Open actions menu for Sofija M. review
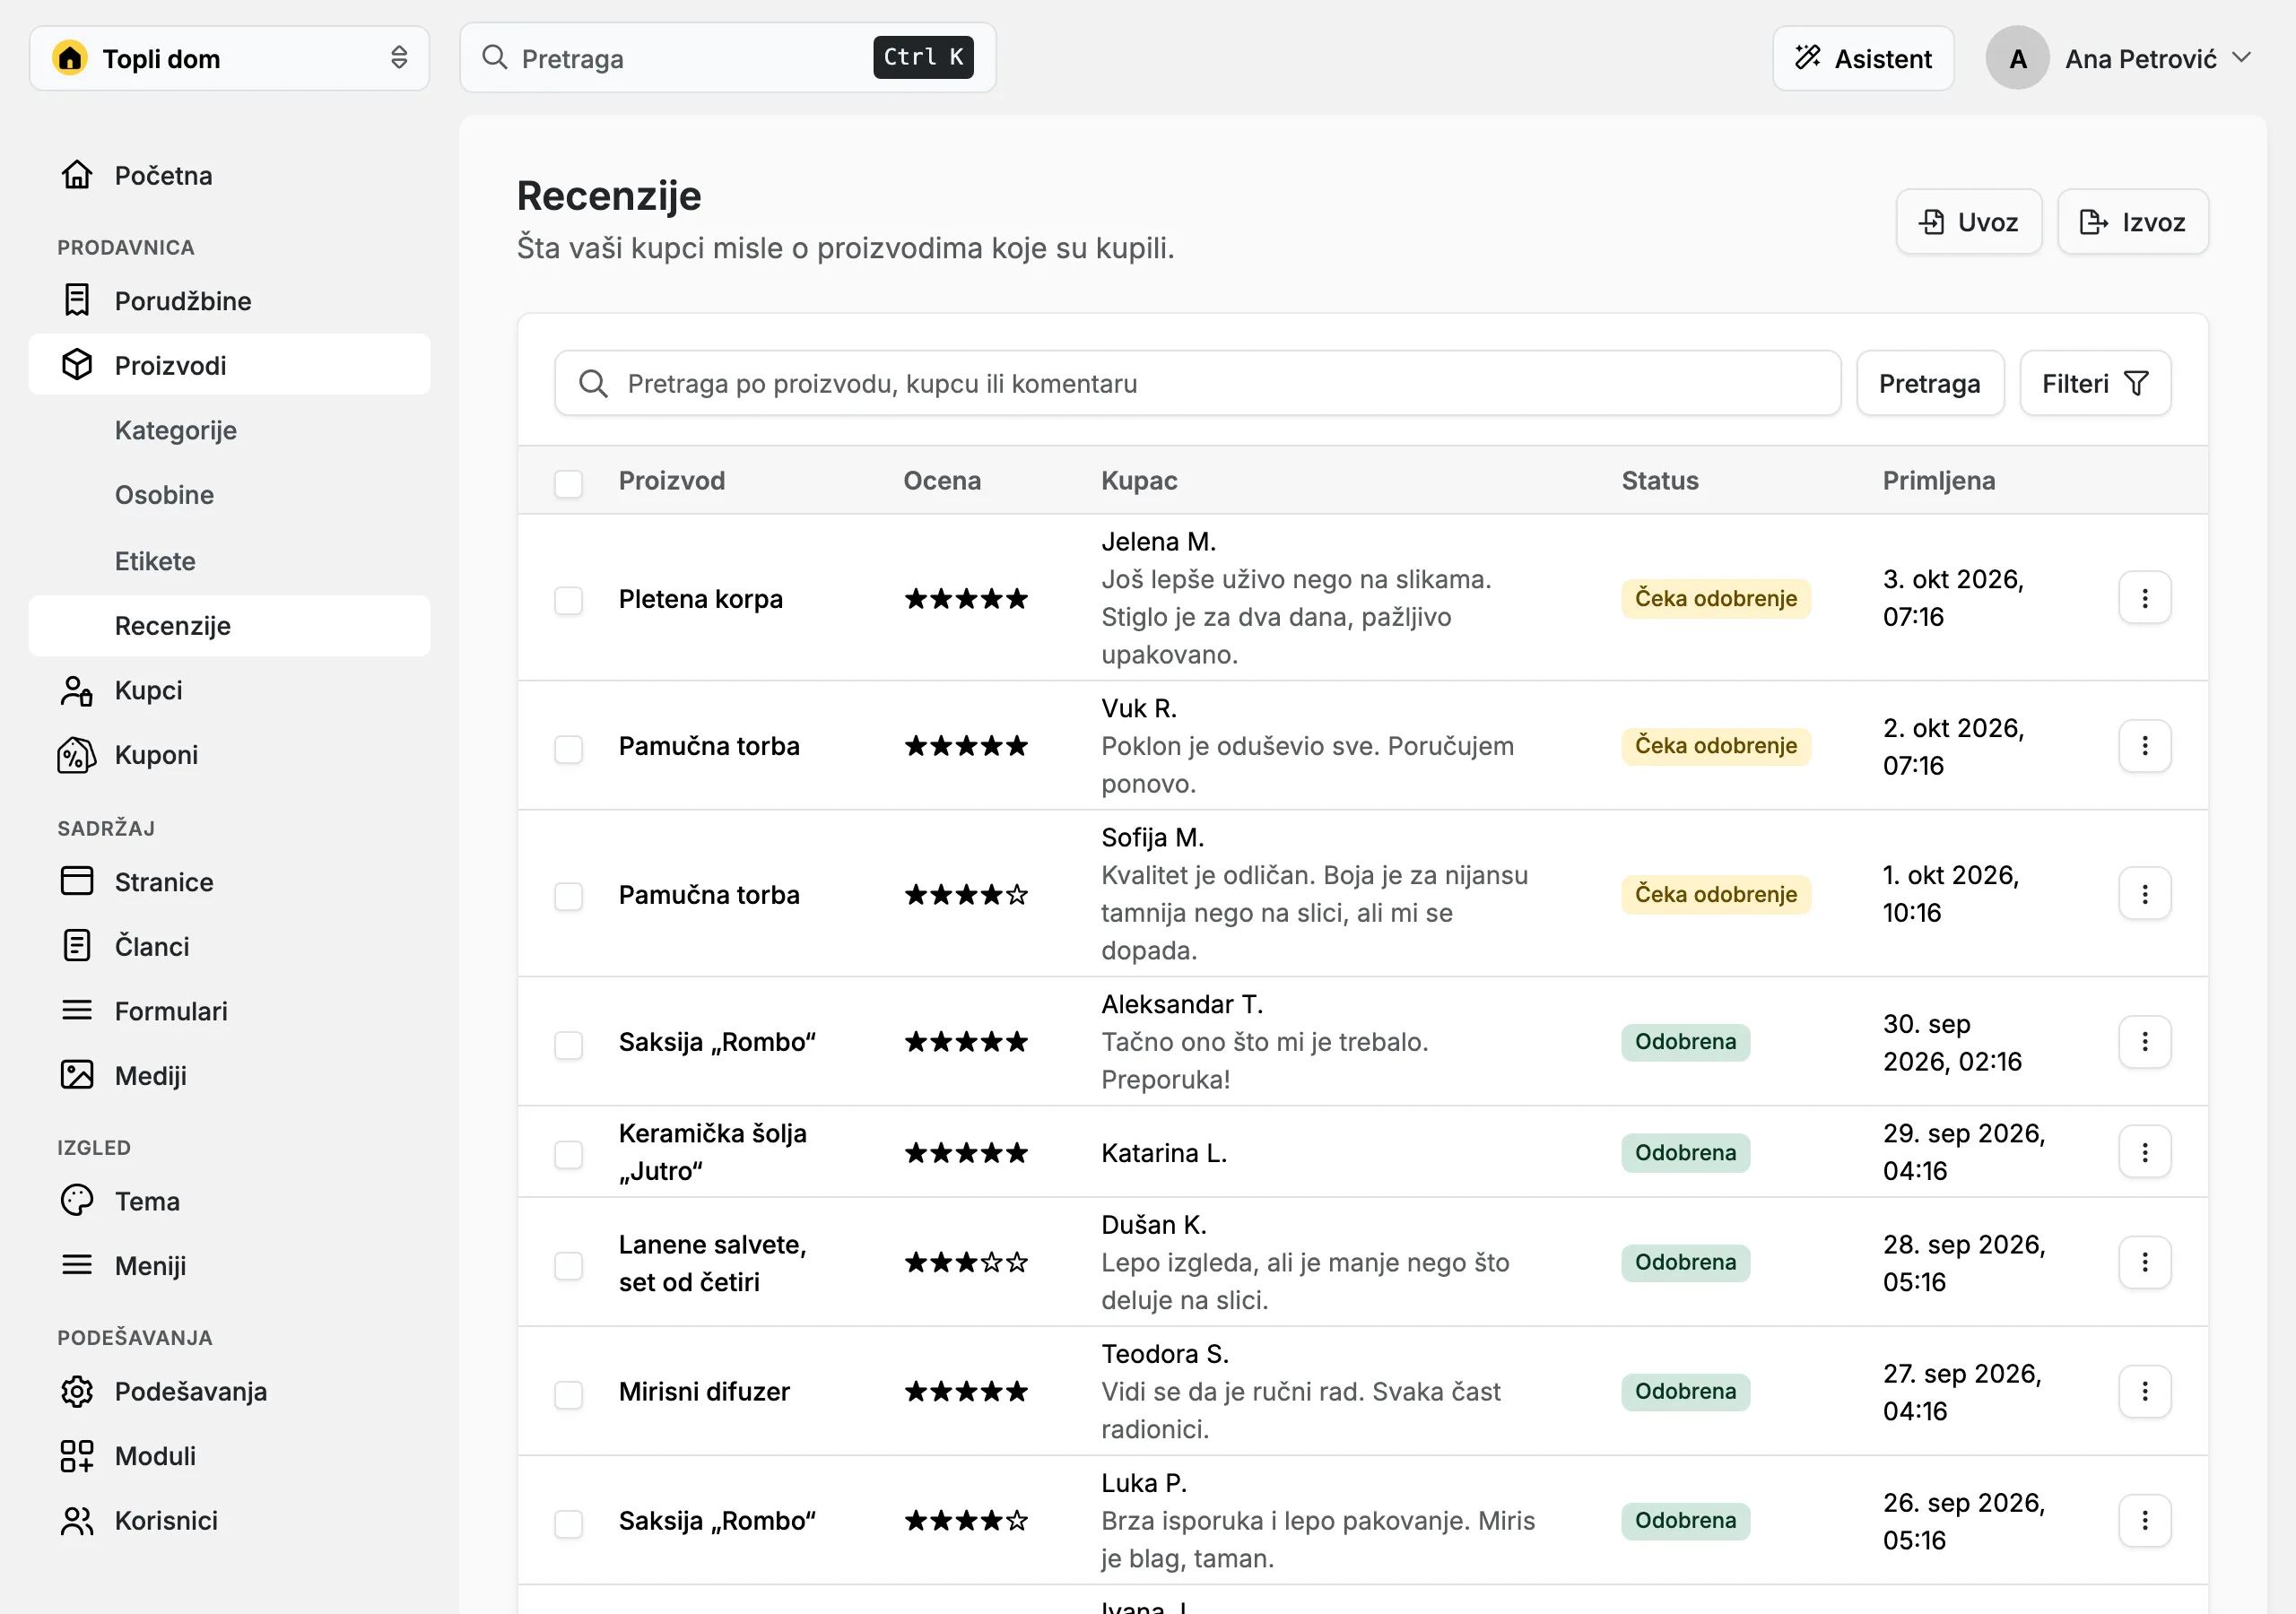The height and width of the screenshot is (1614, 2296). coord(2145,894)
